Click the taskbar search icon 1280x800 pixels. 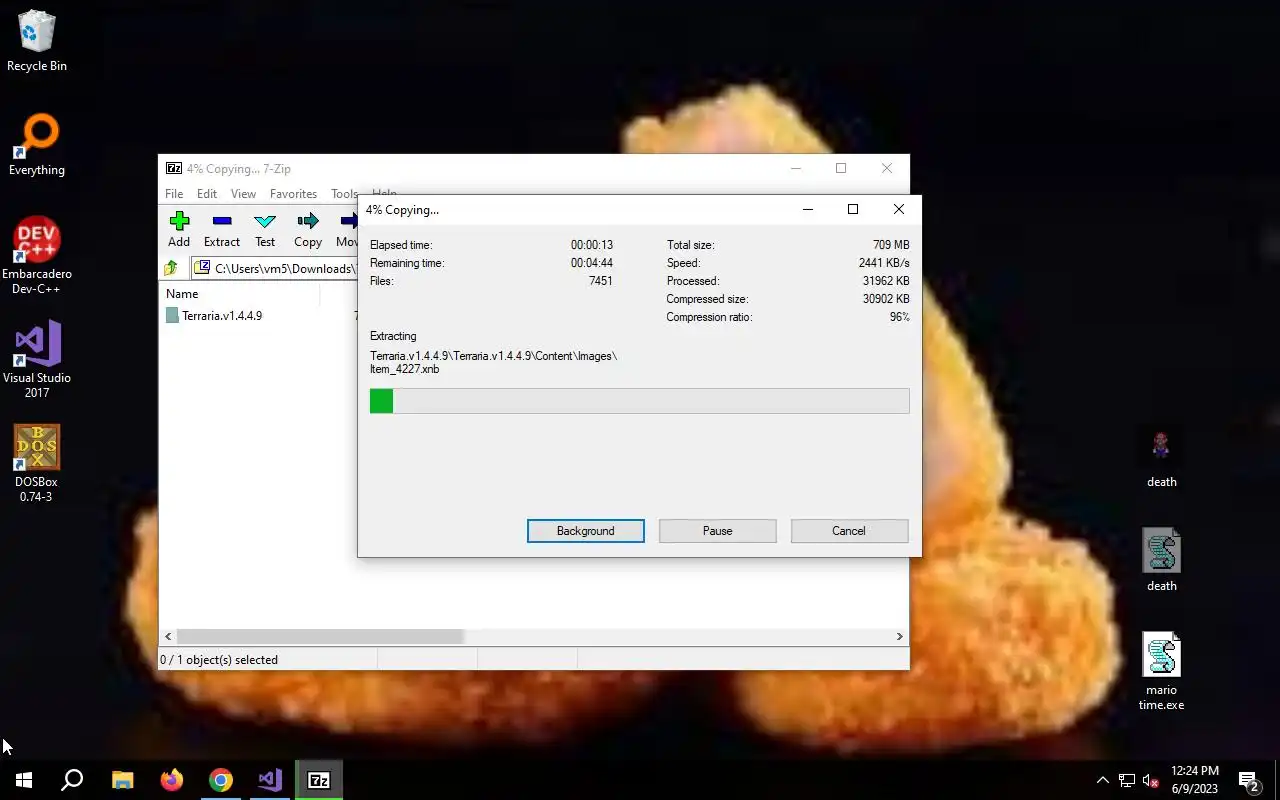72,780
